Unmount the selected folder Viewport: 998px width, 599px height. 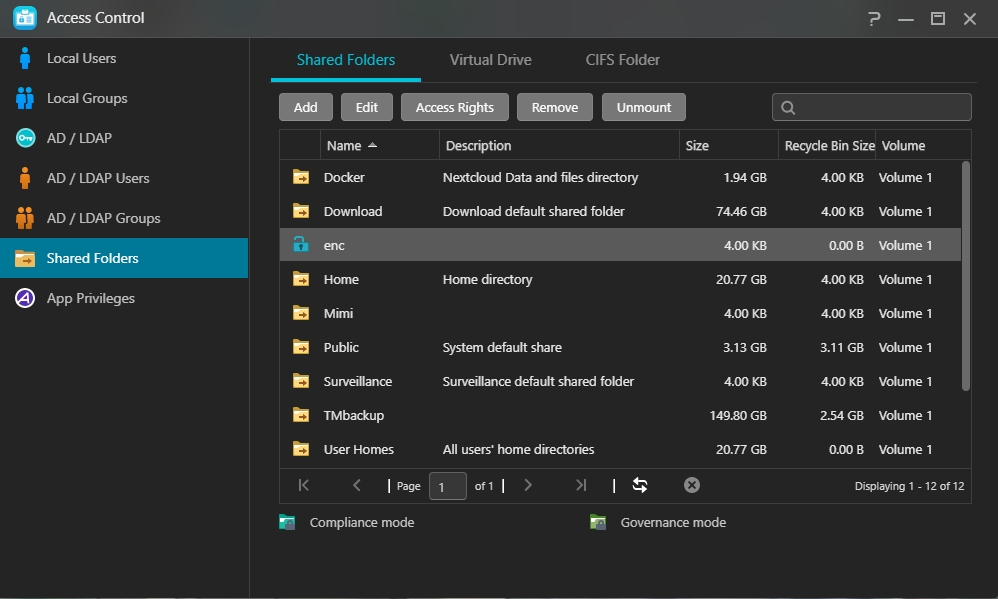(643, 107)
